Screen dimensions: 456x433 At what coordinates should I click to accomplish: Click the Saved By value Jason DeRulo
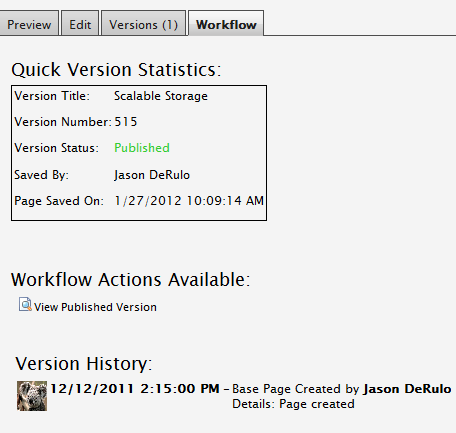tap(152, 175)
